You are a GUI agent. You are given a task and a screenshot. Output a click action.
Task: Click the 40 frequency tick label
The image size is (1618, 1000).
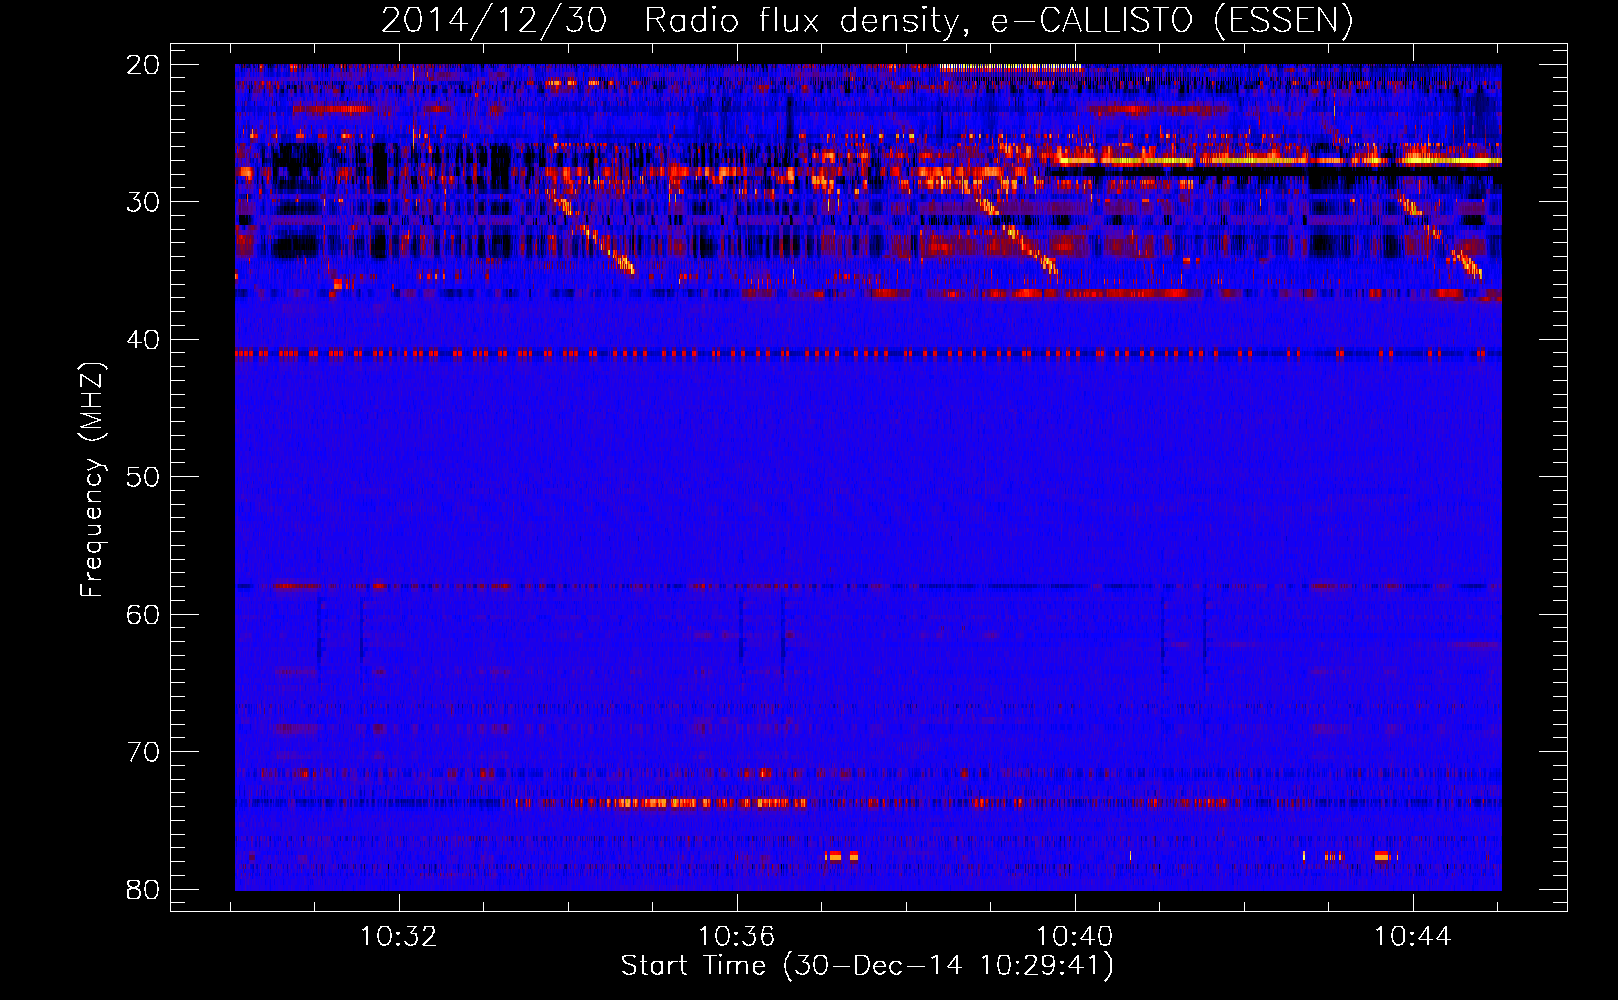(x=143, y=340)
